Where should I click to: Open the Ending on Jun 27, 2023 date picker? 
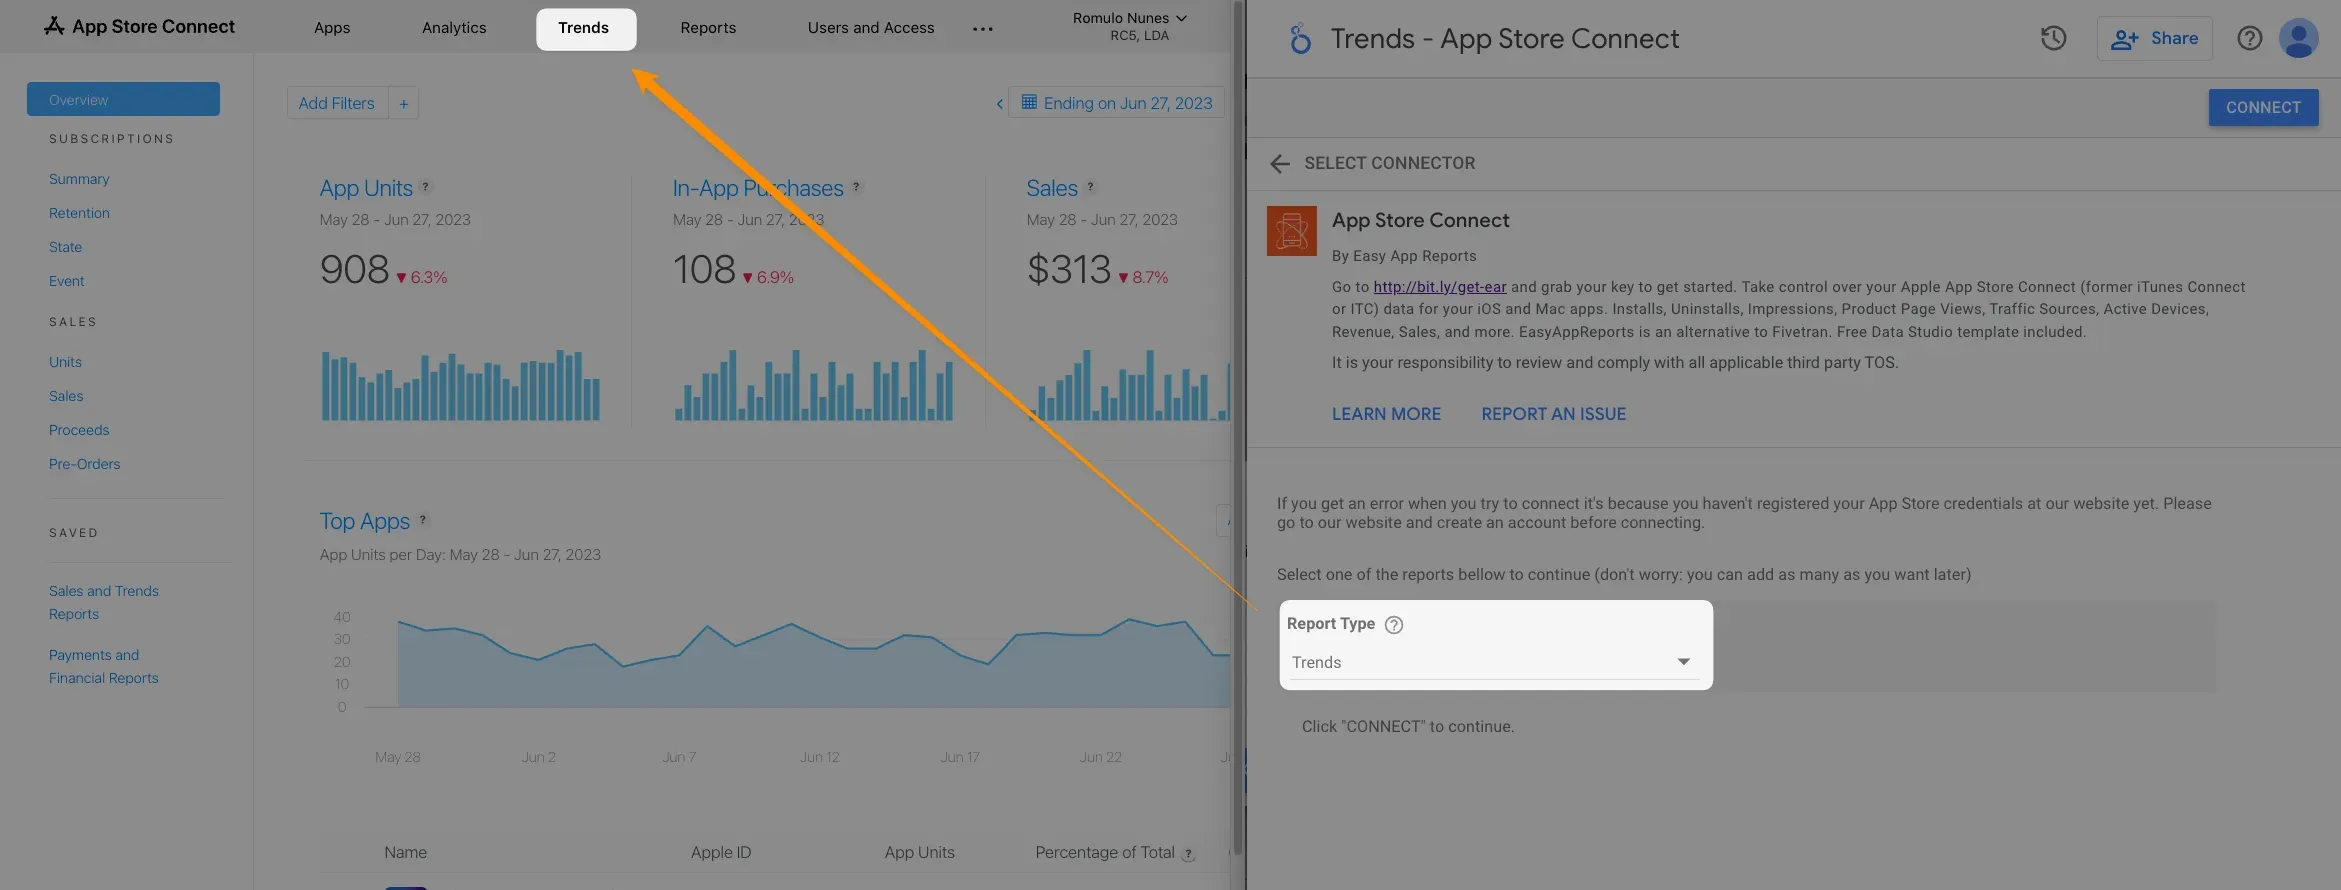[x=1116, y=103]
